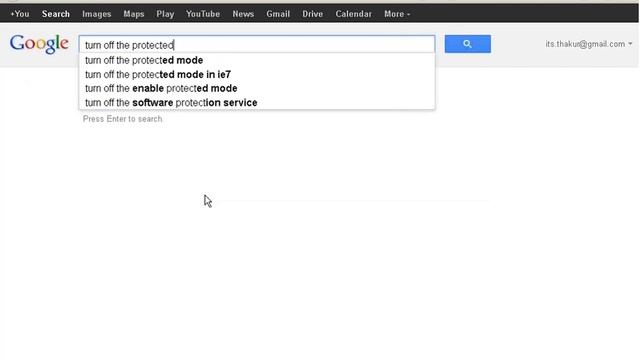
Task: Click the Google logo
Action: (39, 44)
